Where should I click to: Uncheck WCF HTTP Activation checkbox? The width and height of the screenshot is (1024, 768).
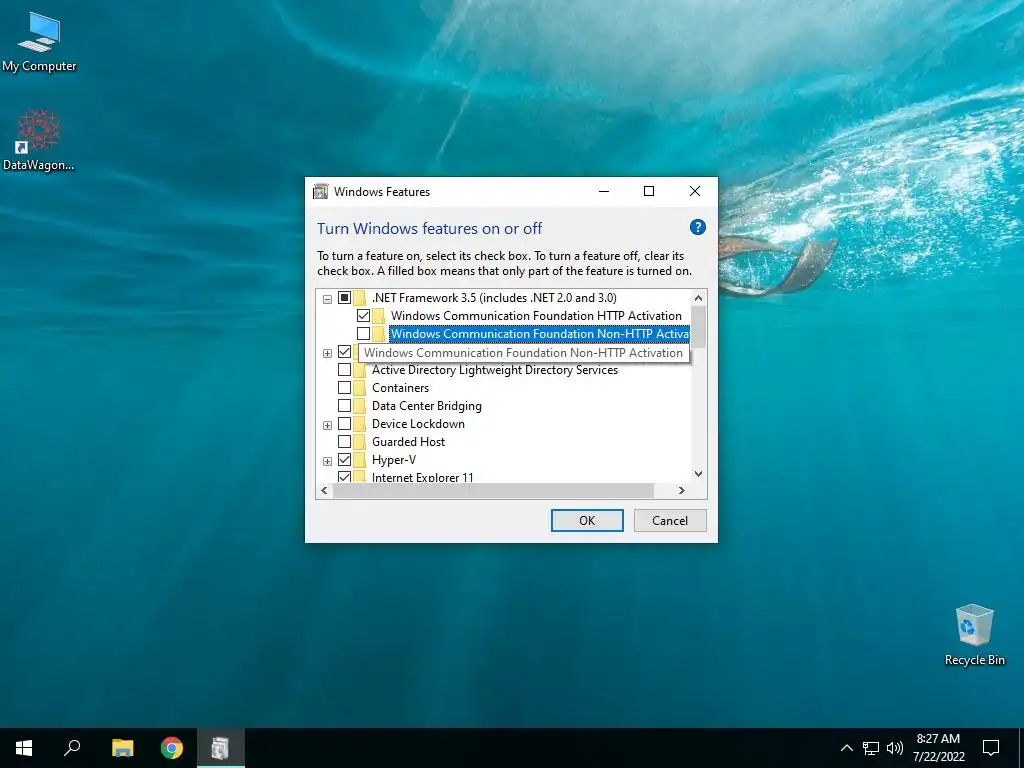[364, 316]
